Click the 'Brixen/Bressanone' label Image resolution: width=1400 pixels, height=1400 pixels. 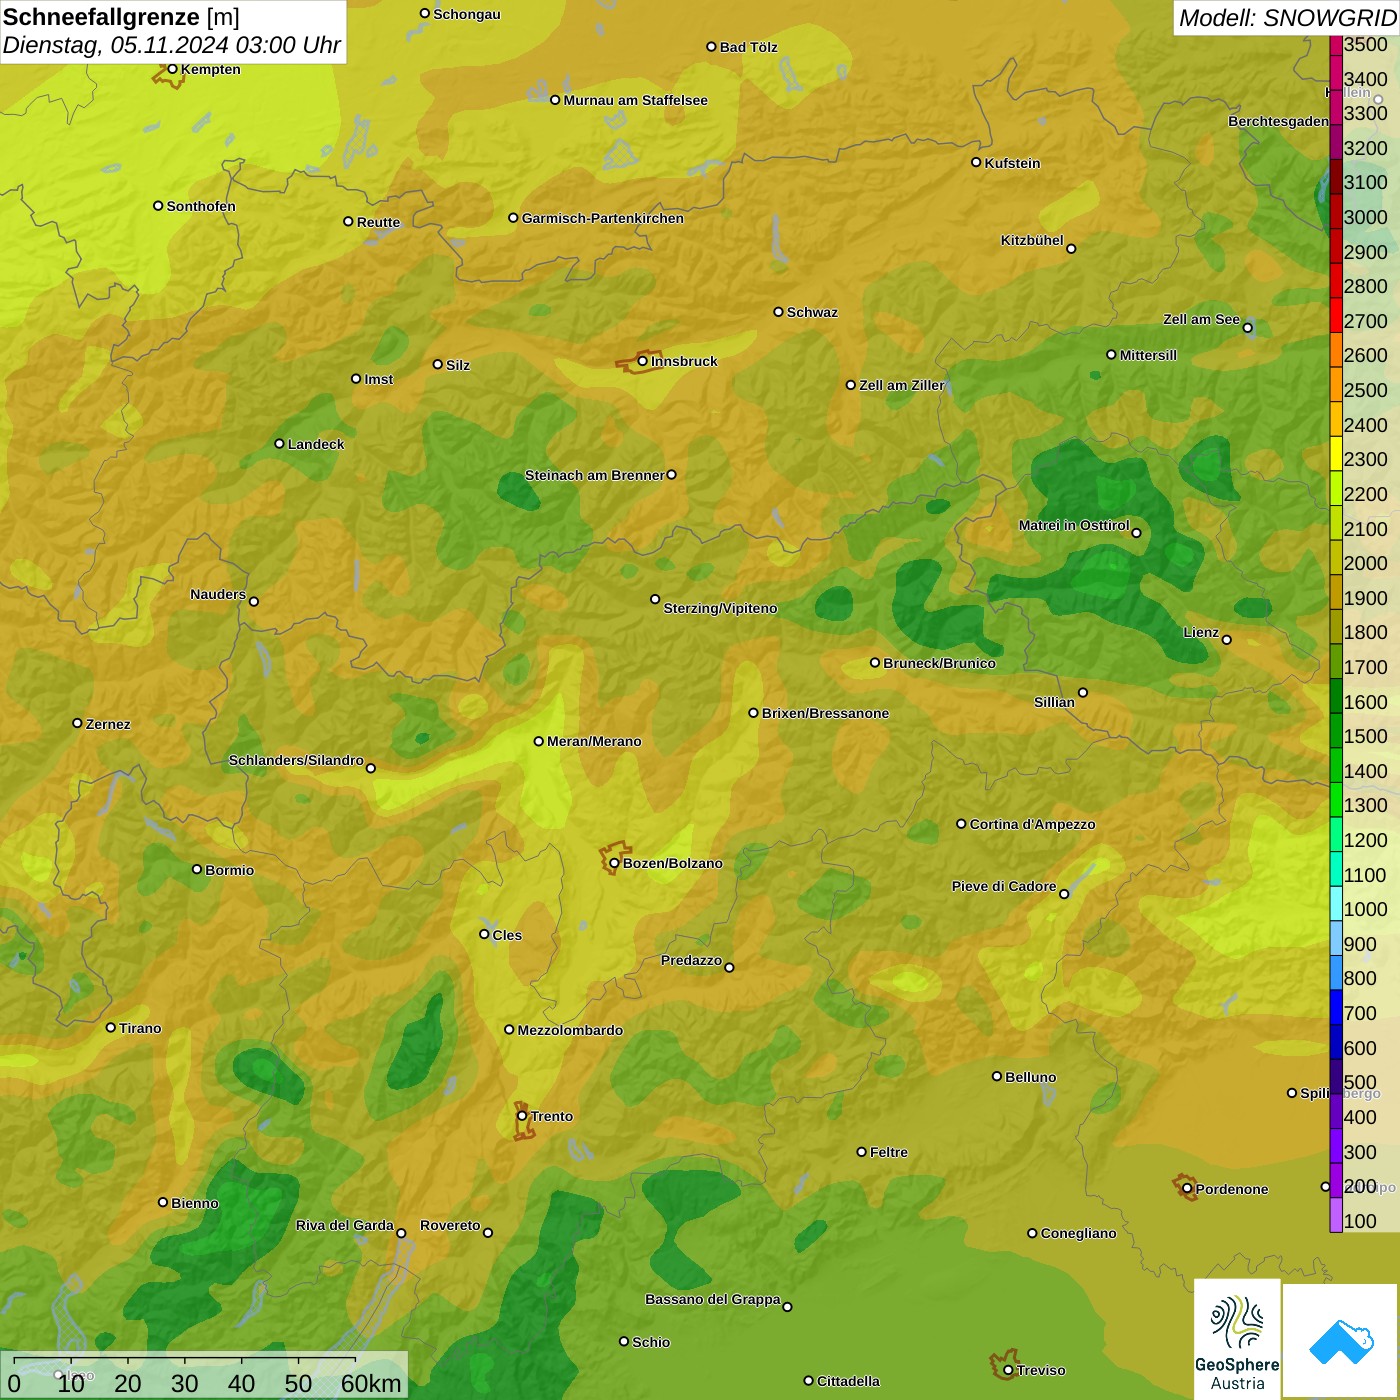pos(825,713)
